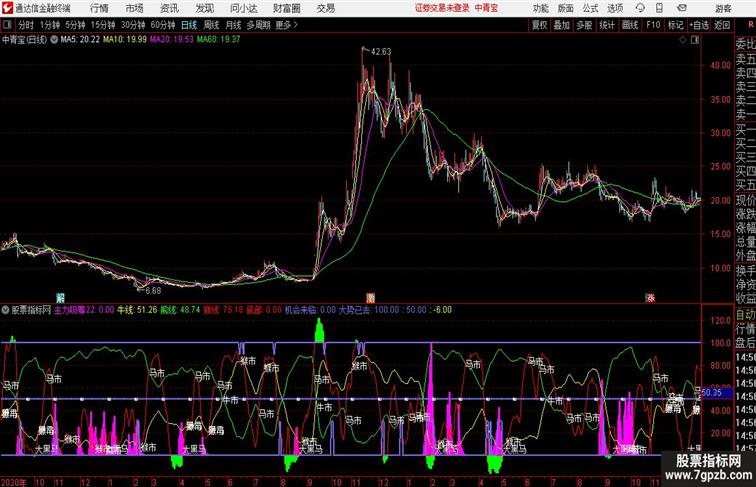Click the MA5: 20.22 value label
Image resolution: width=756 pixels, height=487 pixels.
click(80, 40)
